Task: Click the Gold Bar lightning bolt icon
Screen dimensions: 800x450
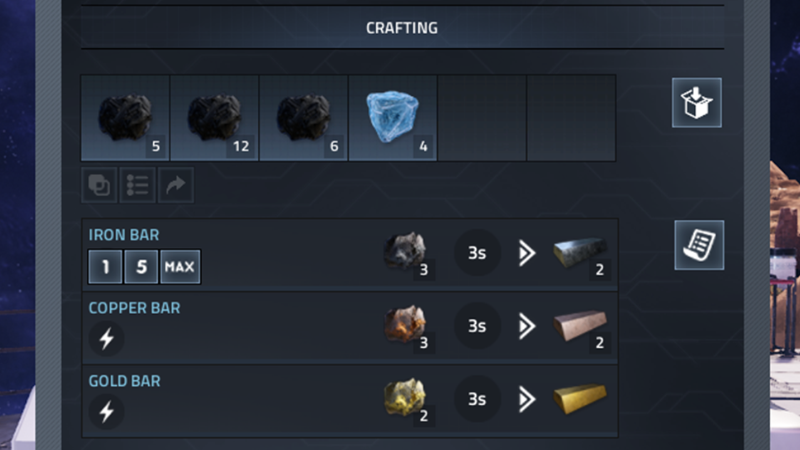Action: tap(106, 412)
